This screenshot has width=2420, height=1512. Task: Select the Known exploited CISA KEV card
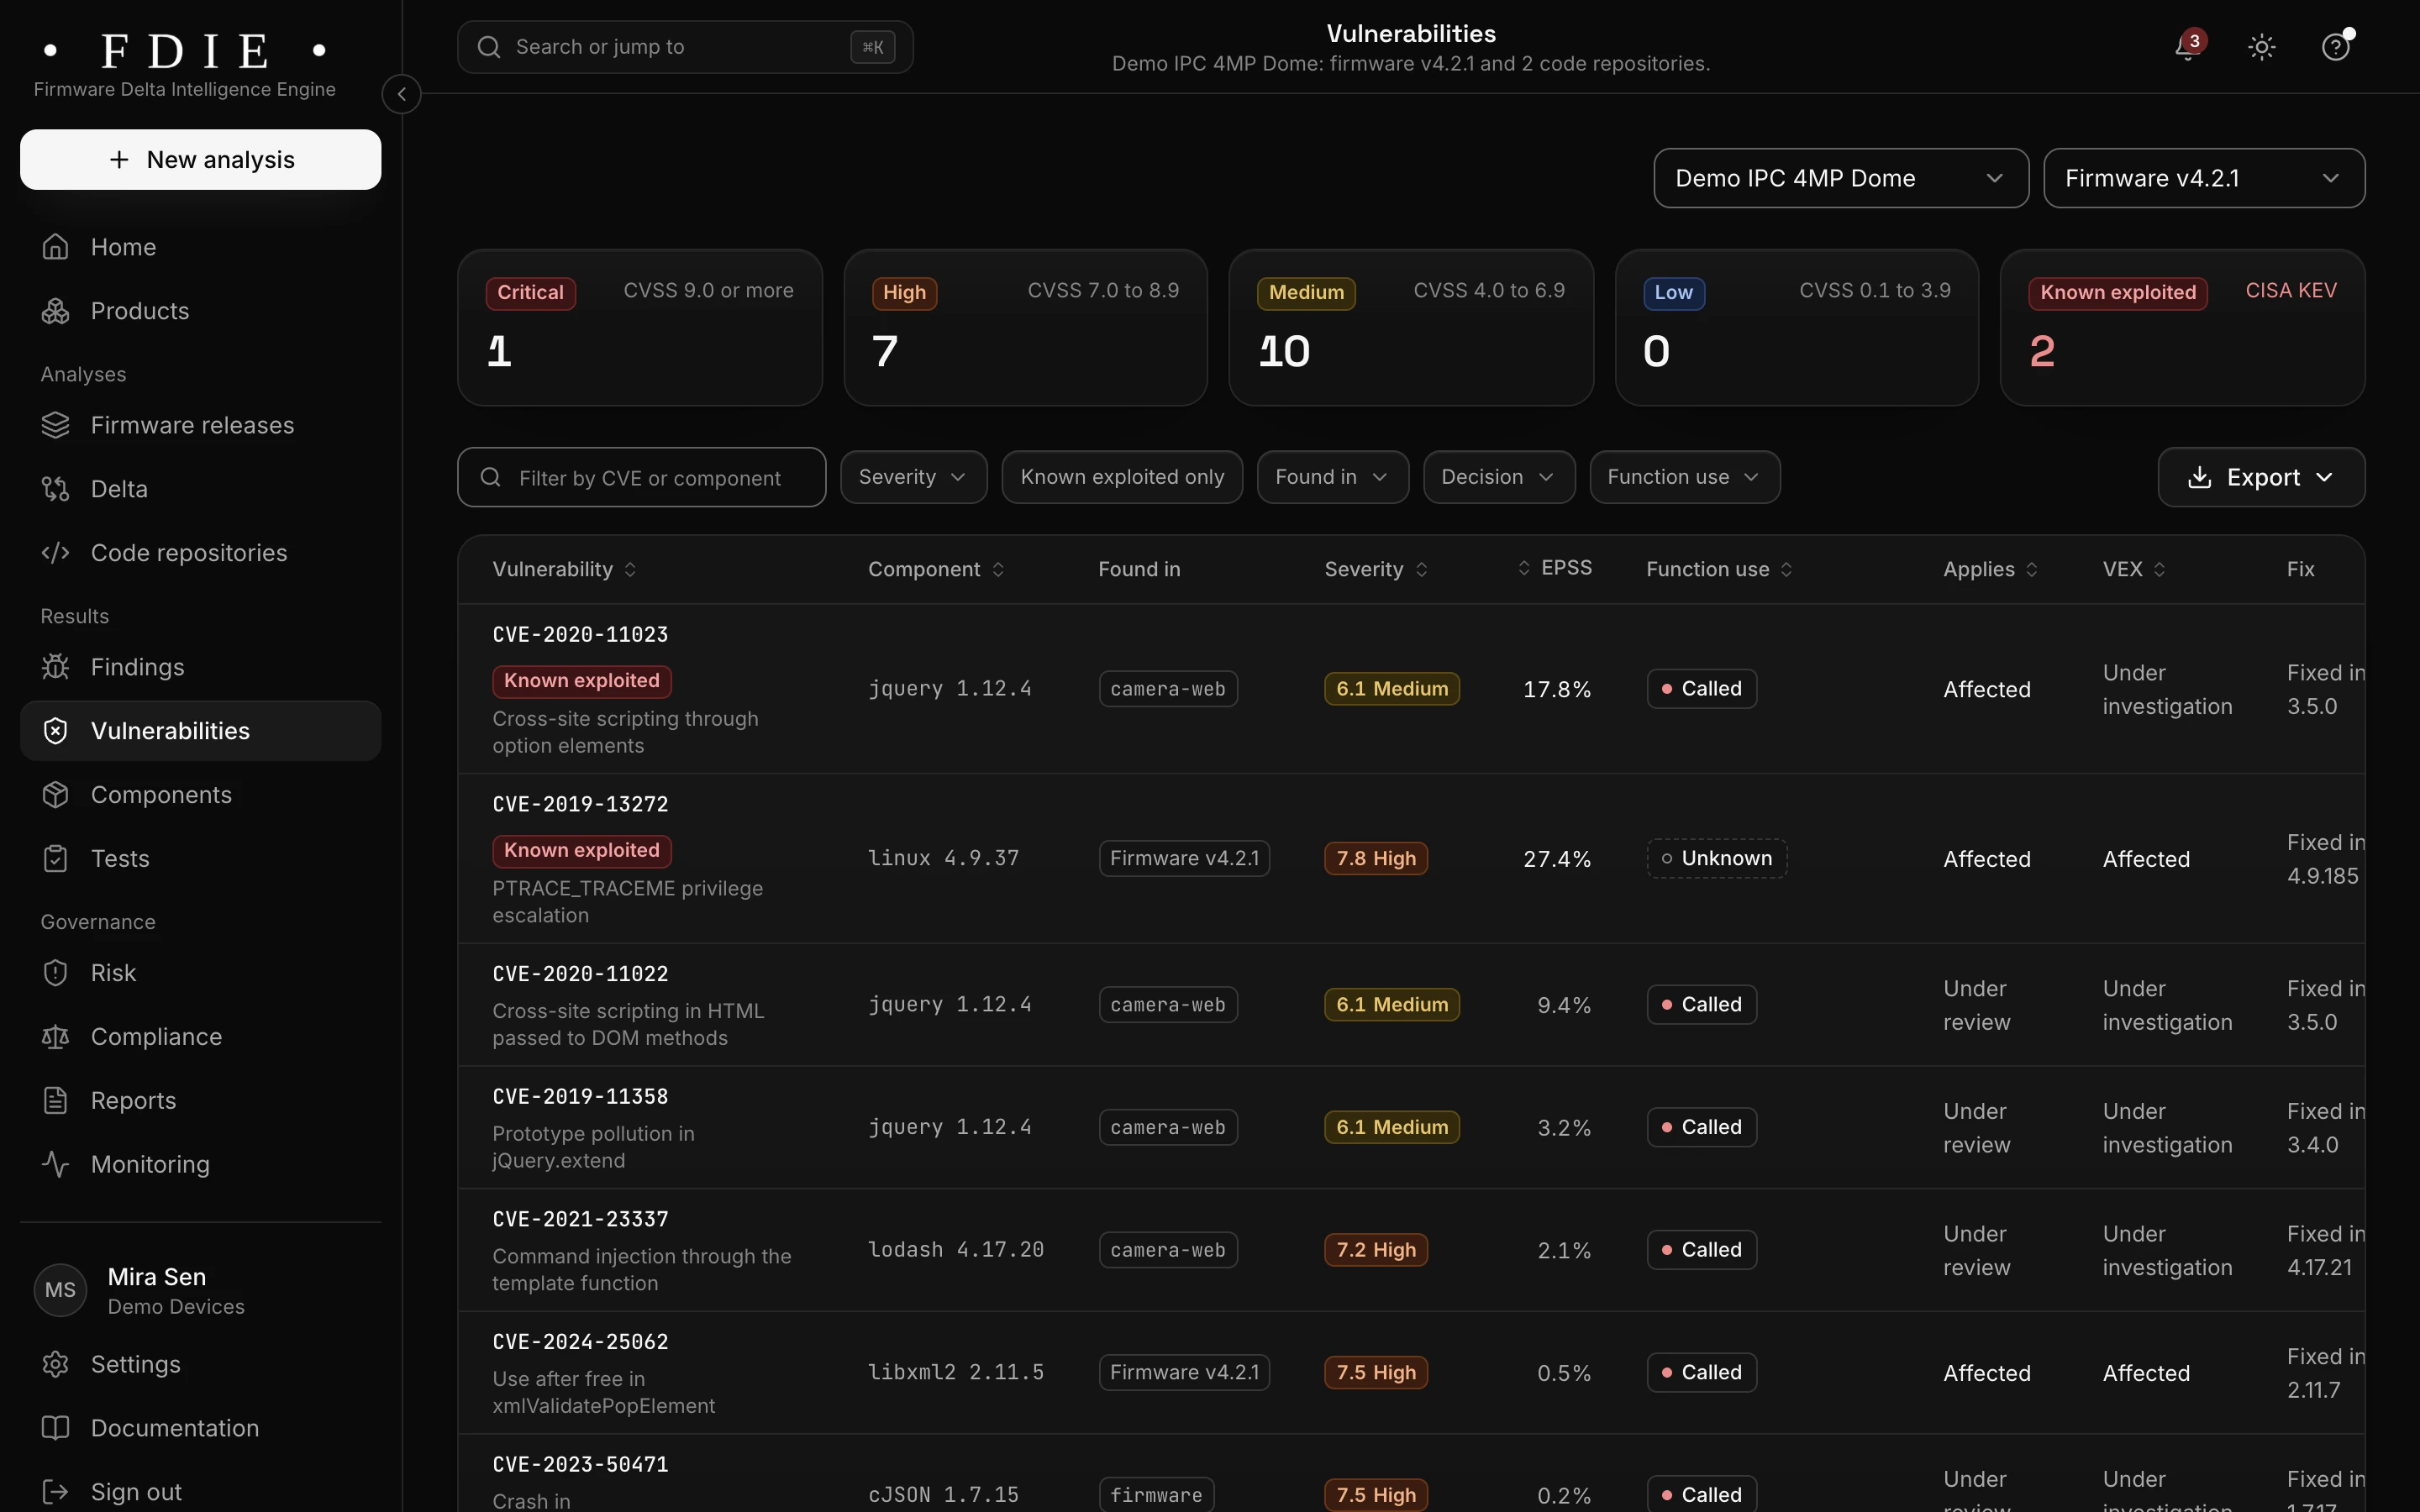tap(2182, 327)
